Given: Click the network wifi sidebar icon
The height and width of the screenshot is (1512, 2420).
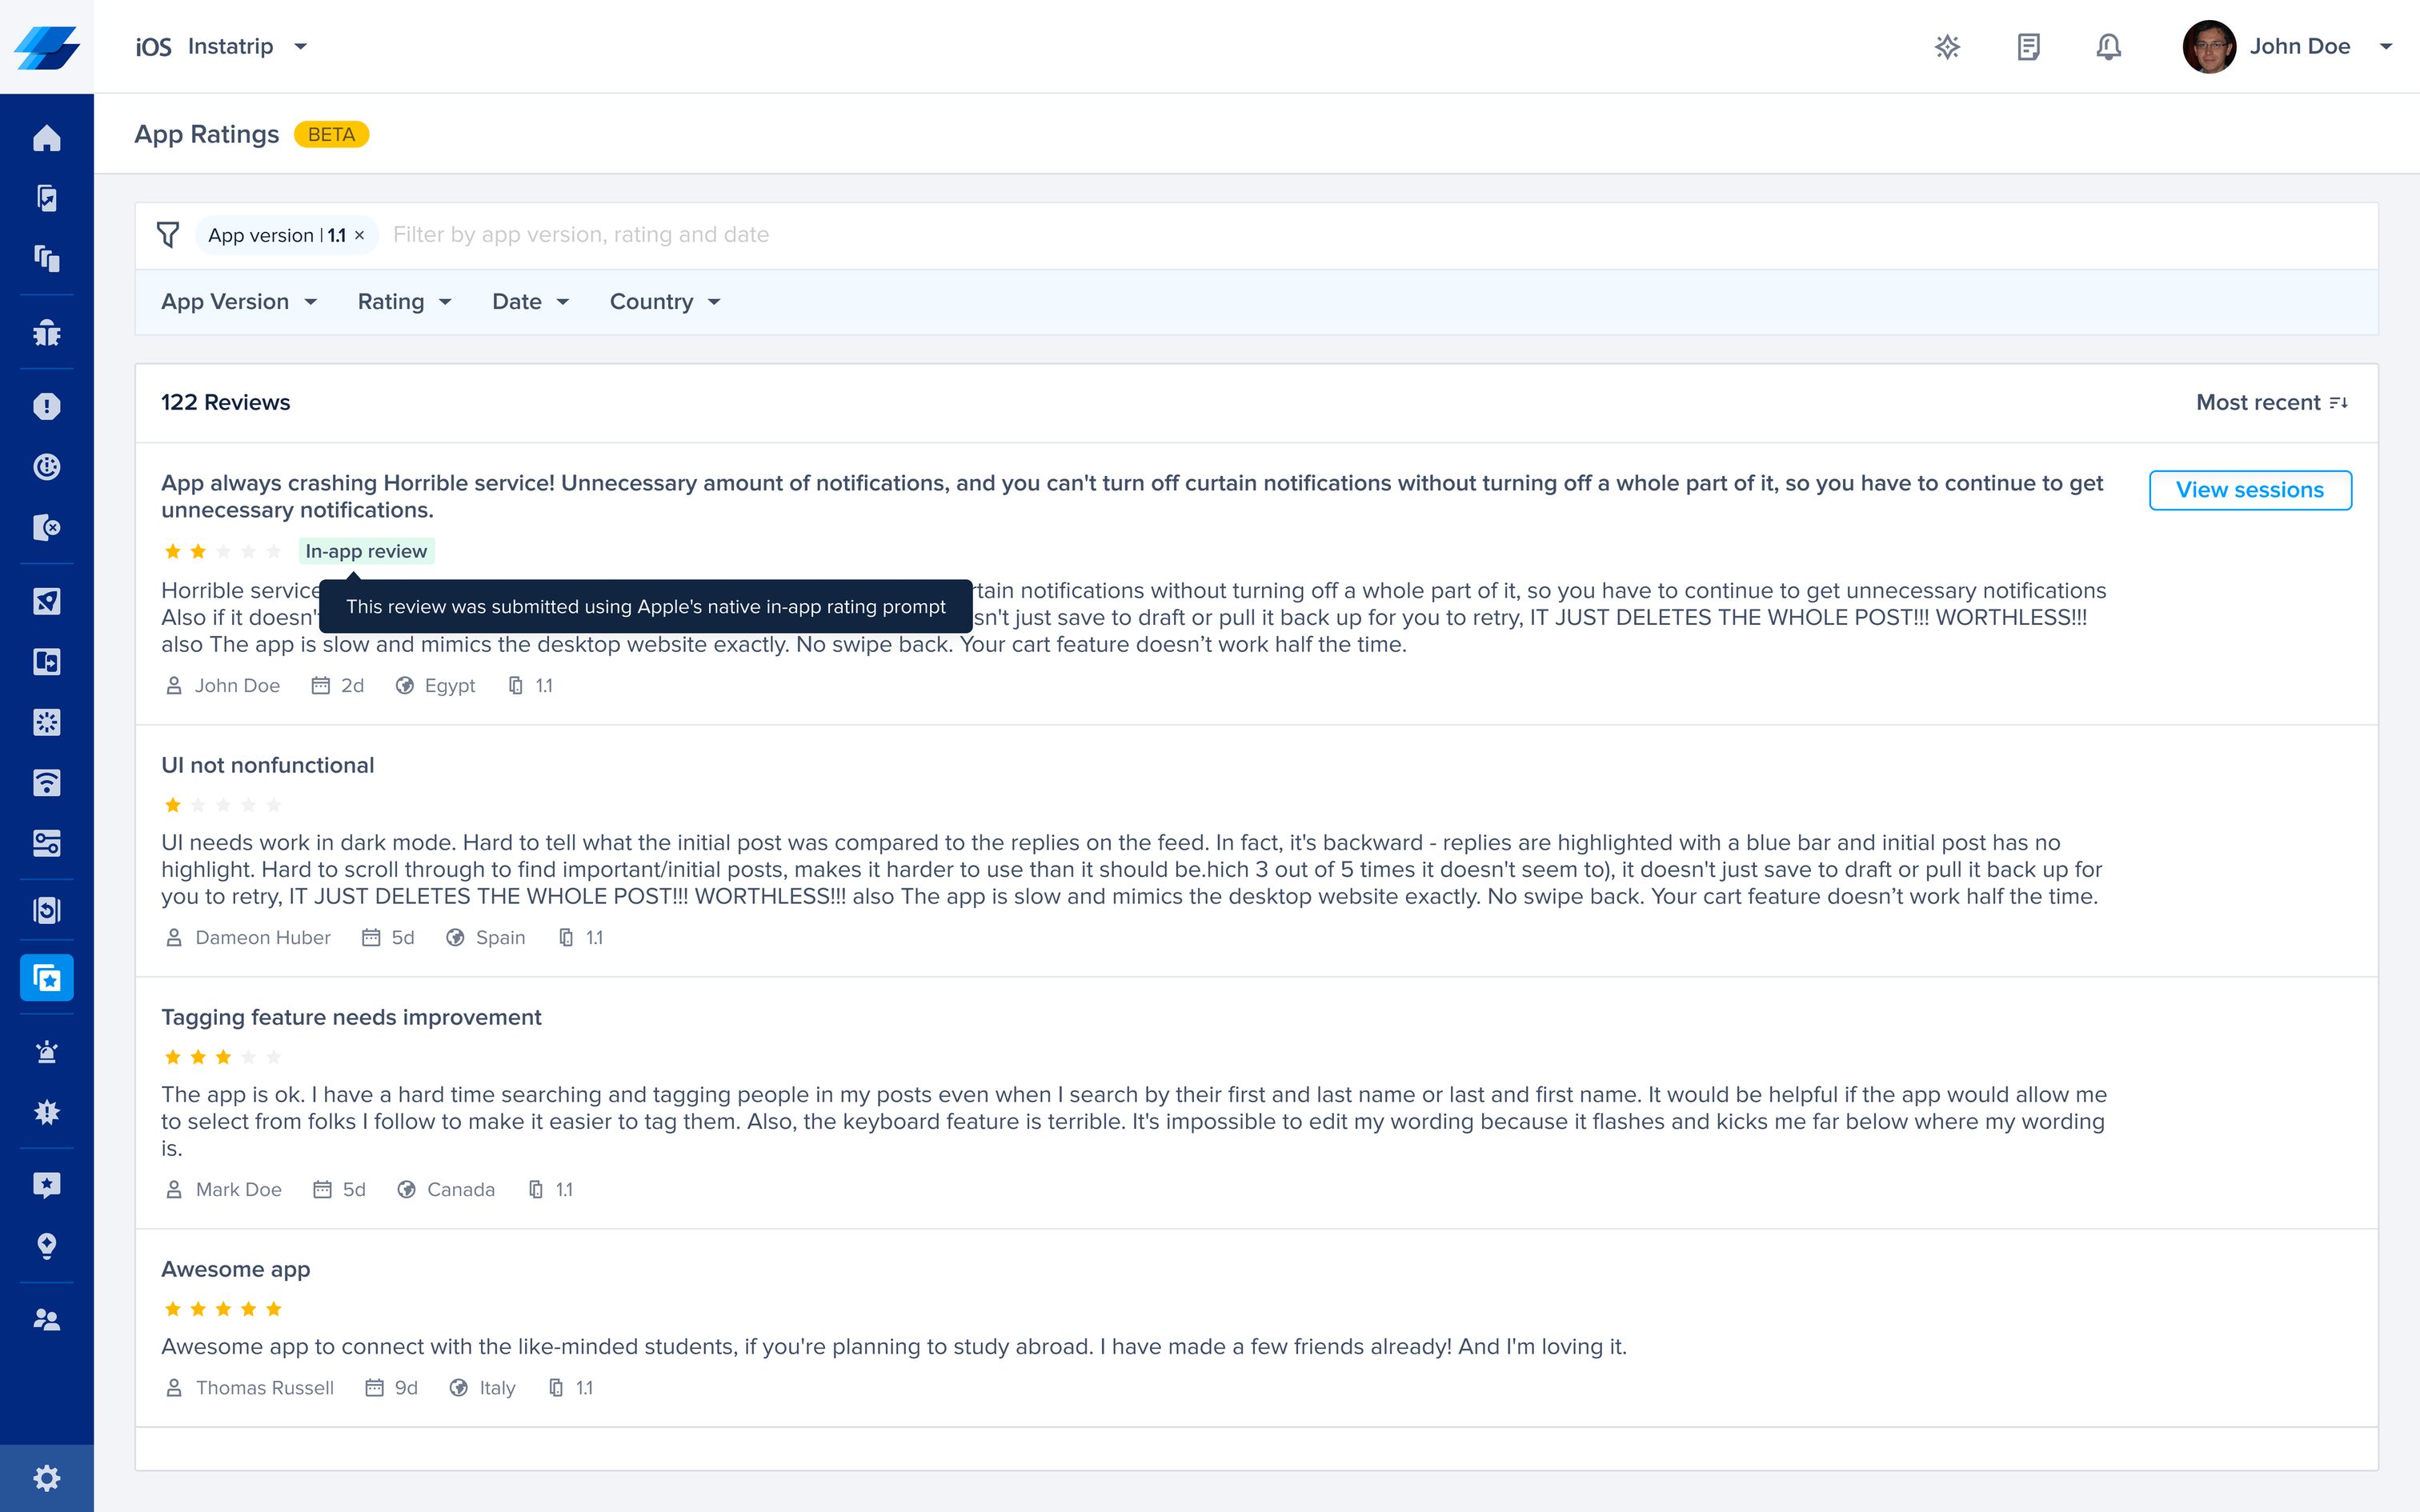Looking at the screenshot, I should coord(46,783).
